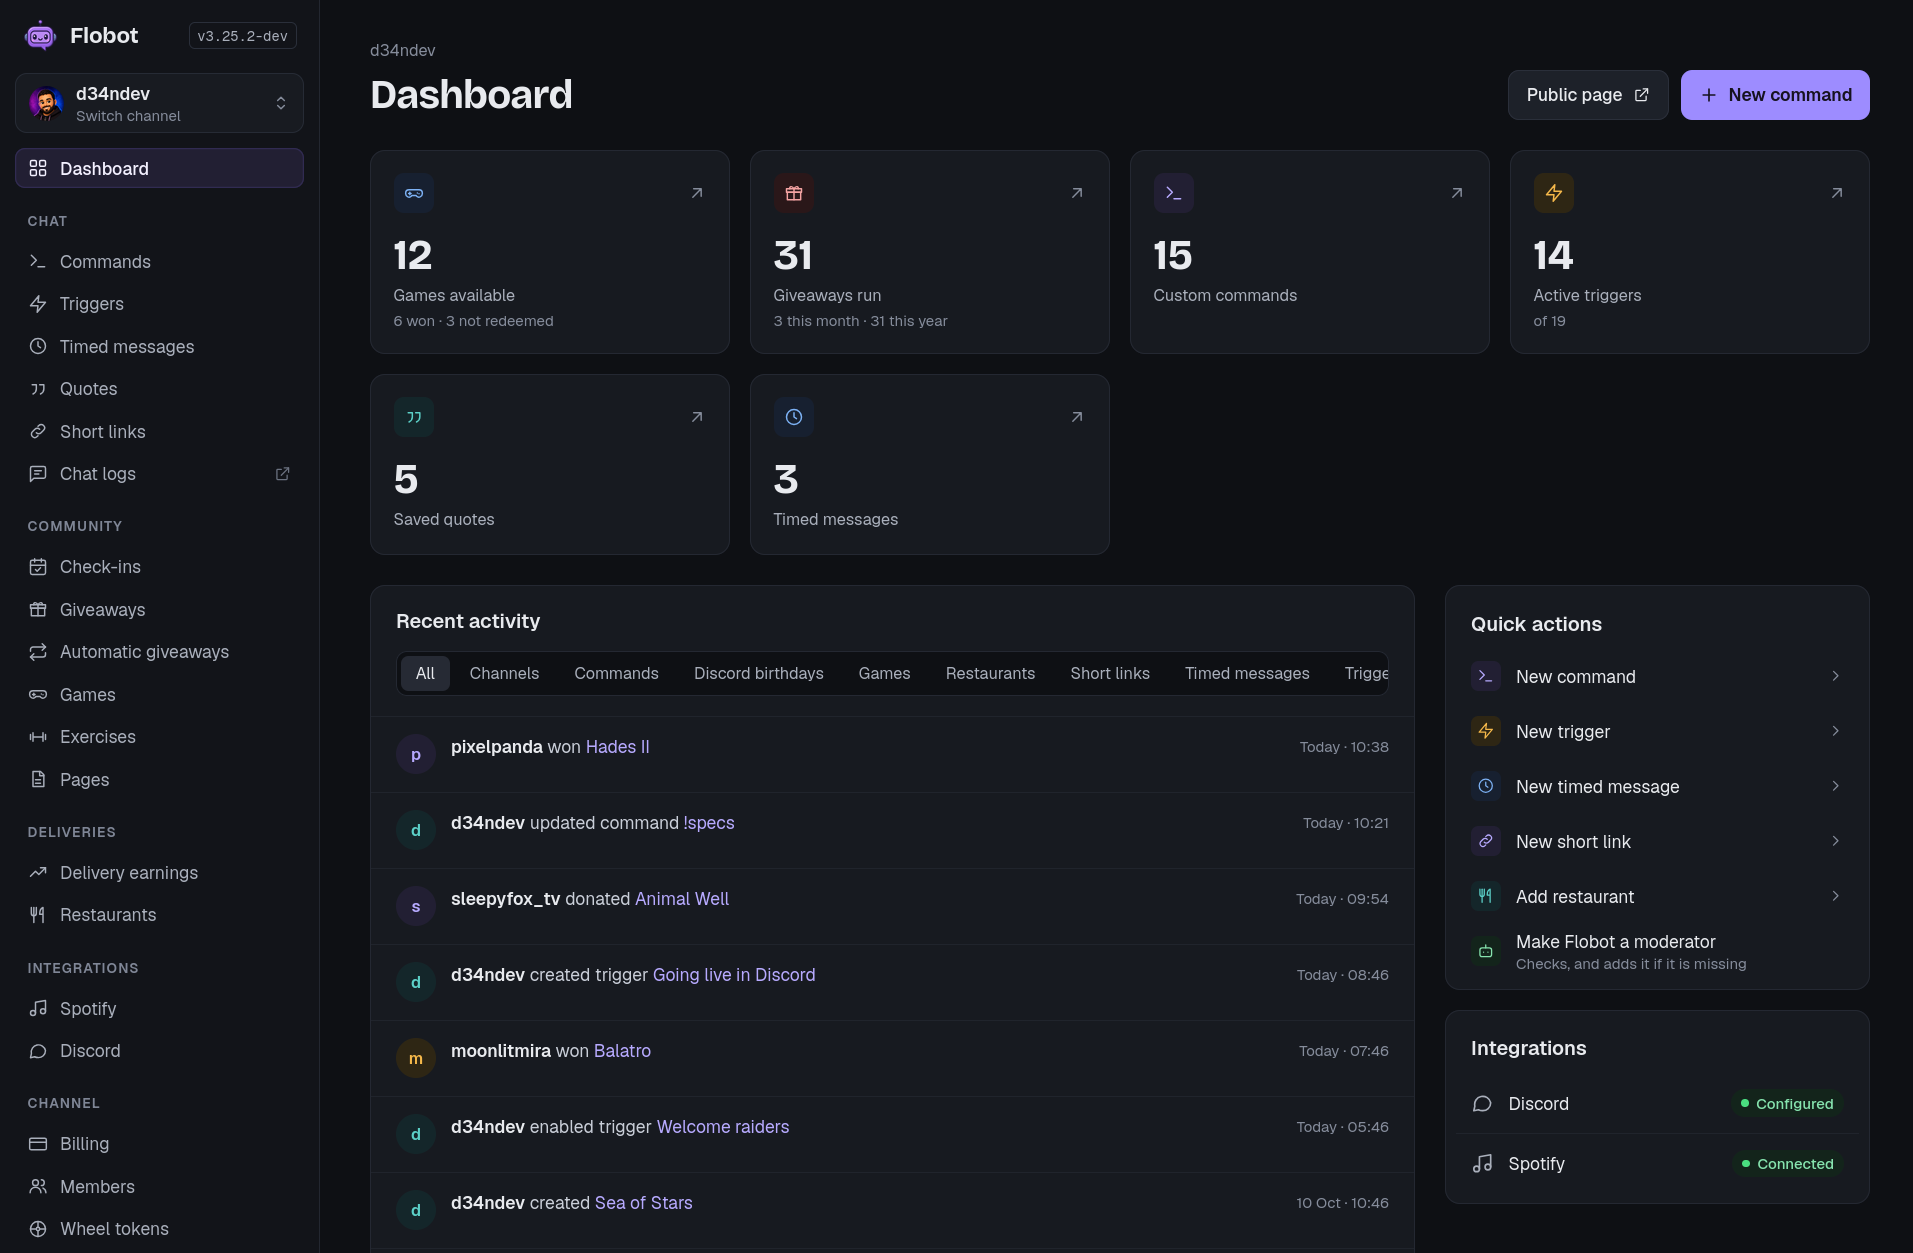Open the Hades II link
The width and height of the screenshot is (1913, 1253).
pos(617,747)
